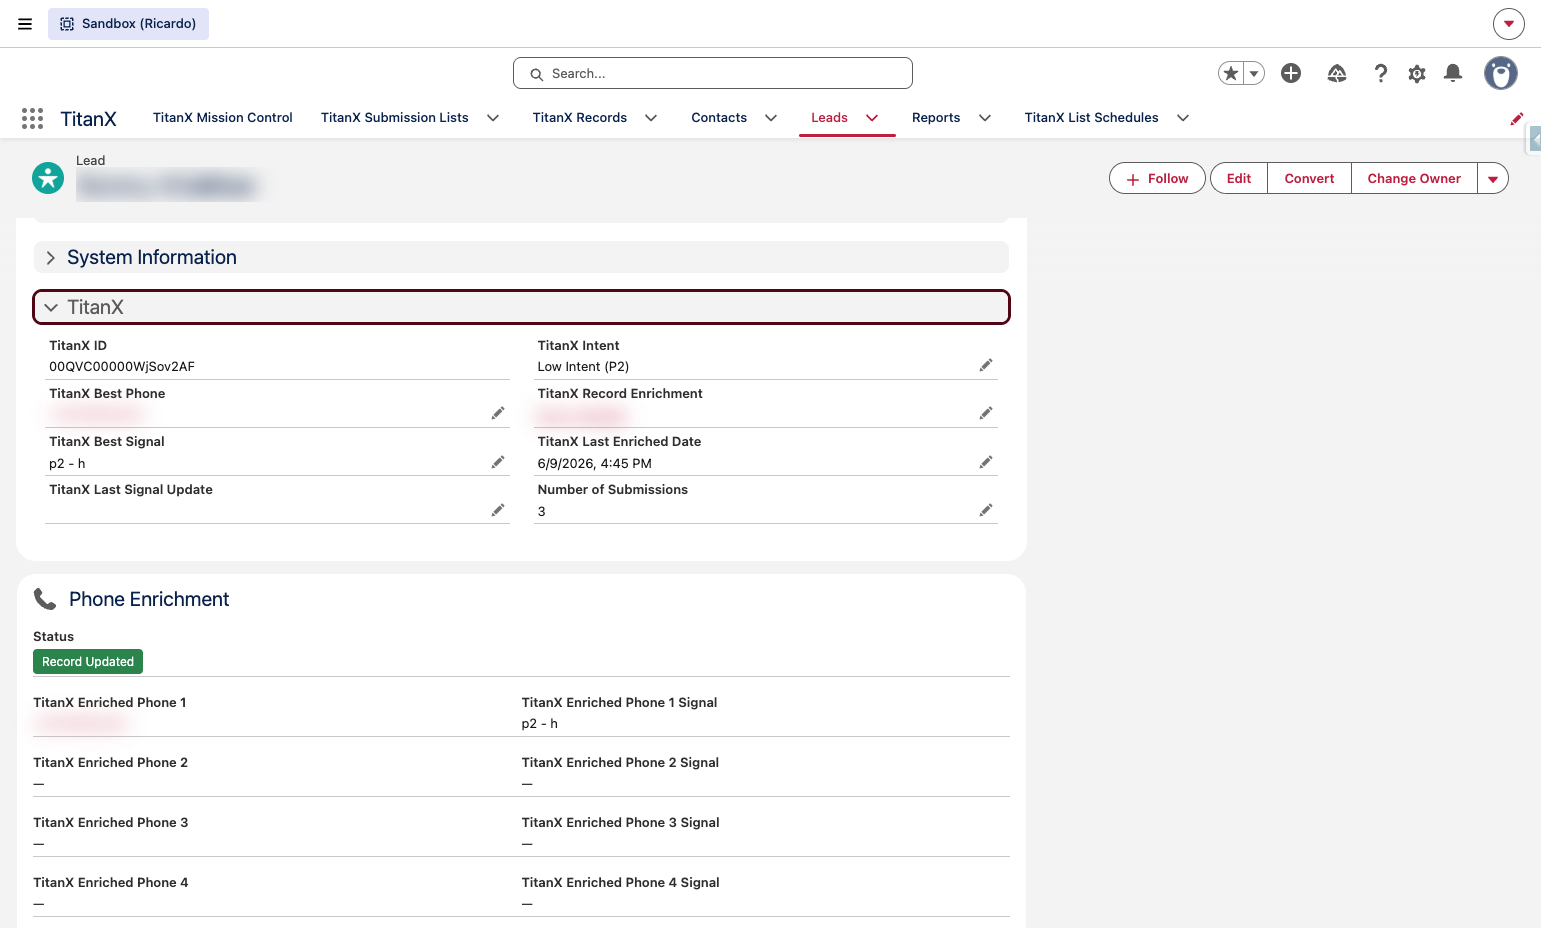
Task: Click the Change Owner button
Action: pos(1414,178)
